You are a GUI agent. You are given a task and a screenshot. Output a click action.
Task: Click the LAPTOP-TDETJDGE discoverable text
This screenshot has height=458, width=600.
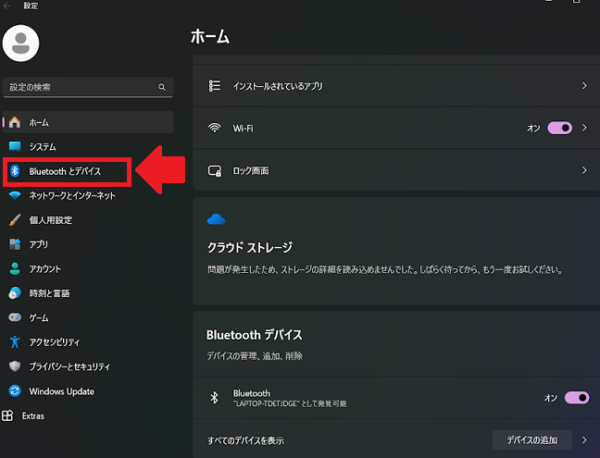click(290, 404)
